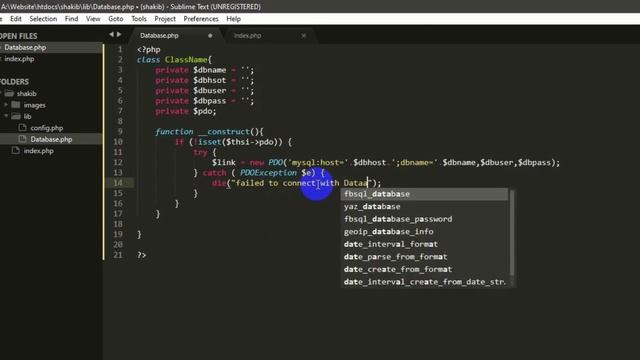
Task: Select index.php under Open Files
Action: (19, 59)
